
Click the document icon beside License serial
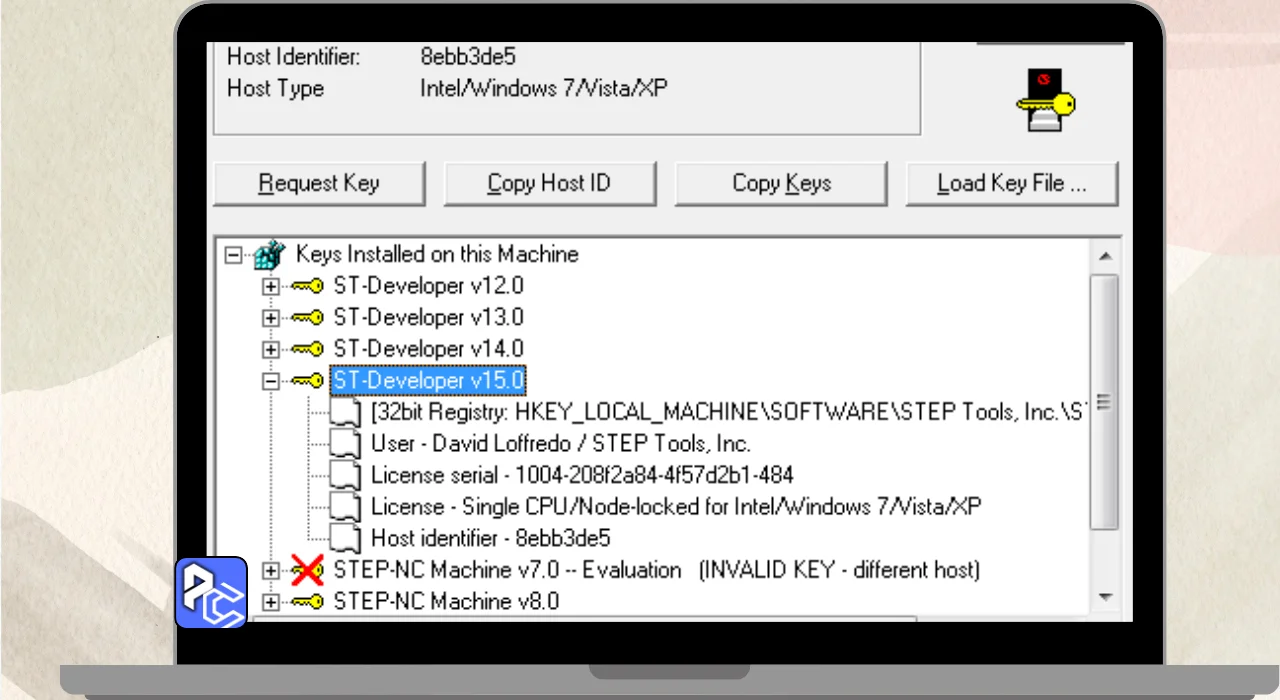point(345,475)
